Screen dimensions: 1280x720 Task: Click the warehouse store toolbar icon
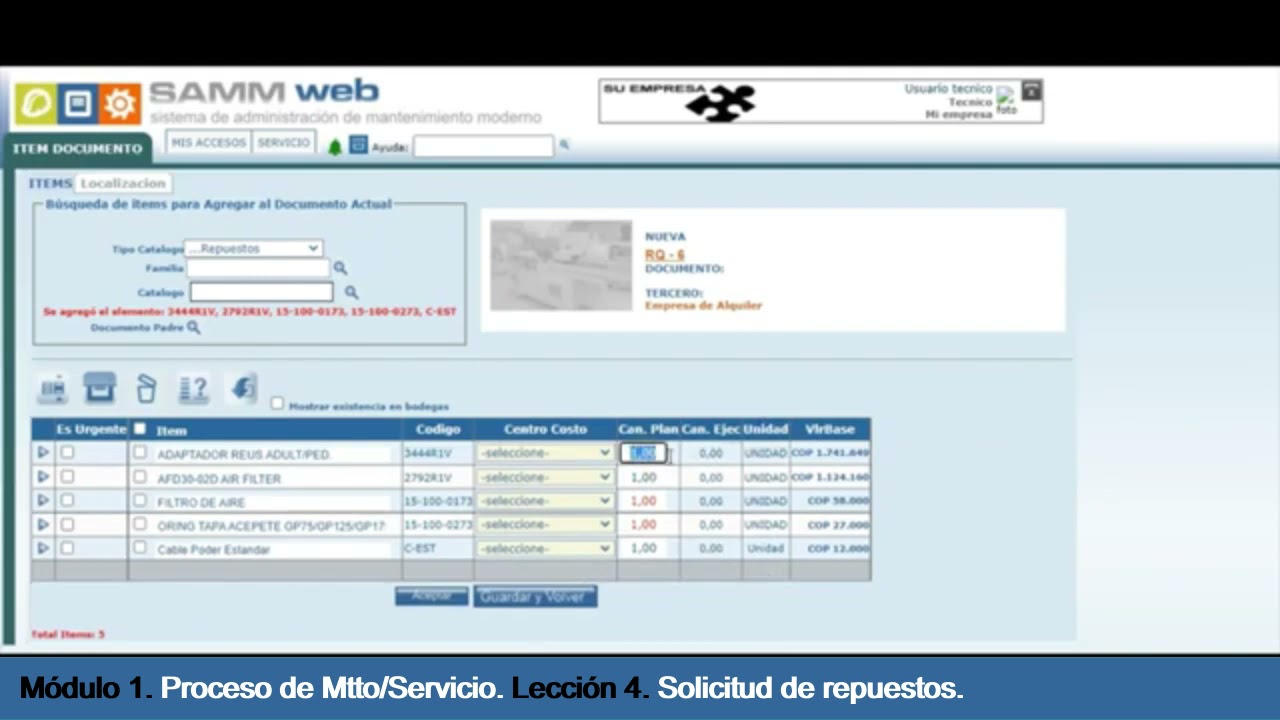(x=99, y=388)
